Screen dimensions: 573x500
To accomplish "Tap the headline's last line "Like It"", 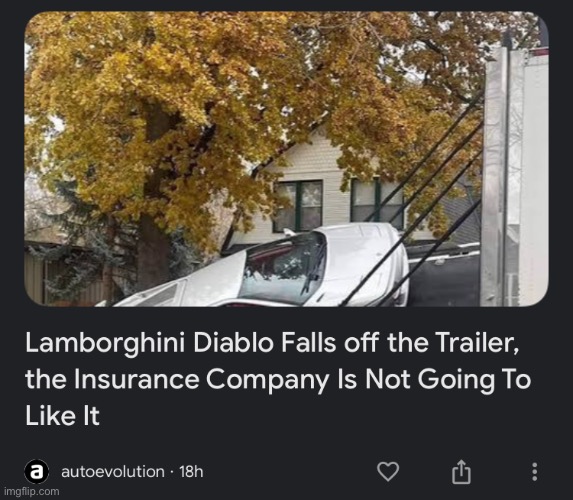I will tap(62, 416).
